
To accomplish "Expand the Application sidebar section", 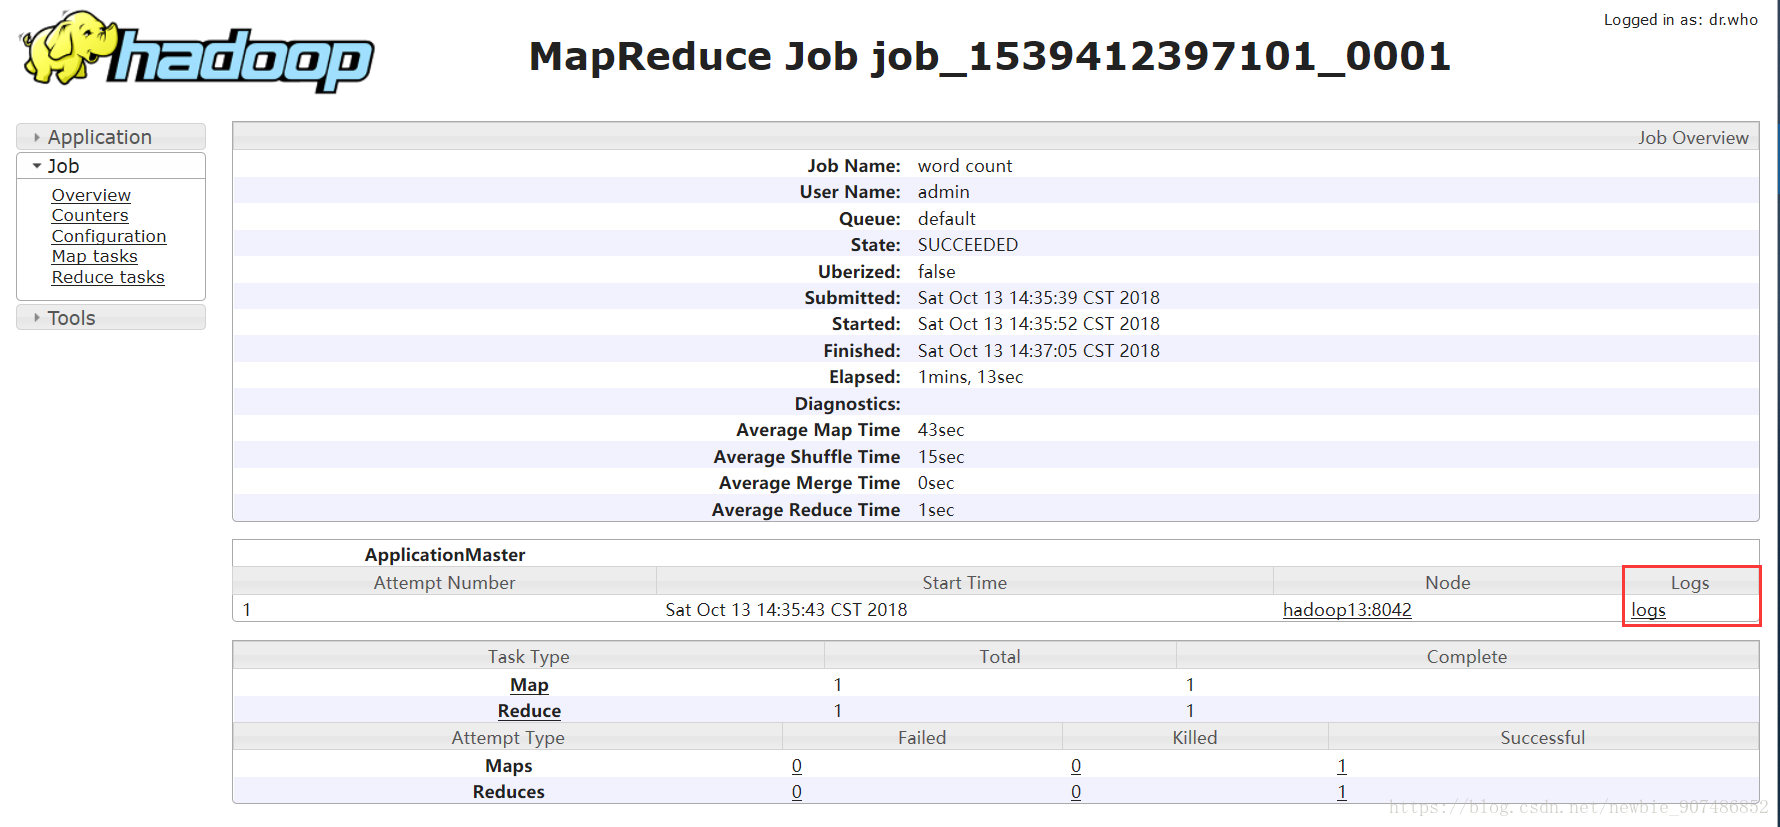I will point(111,137).
